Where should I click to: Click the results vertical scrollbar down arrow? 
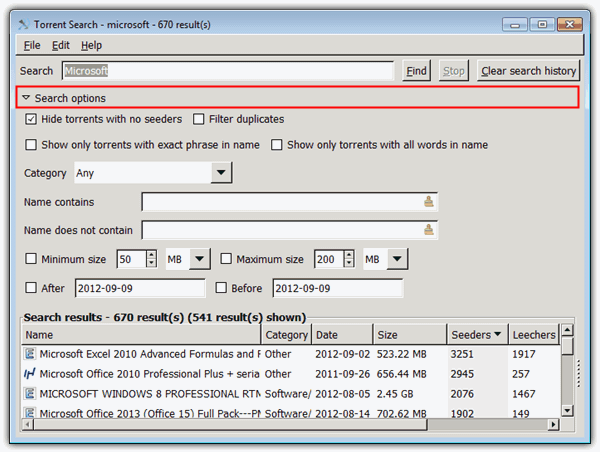tap(567, 410)
